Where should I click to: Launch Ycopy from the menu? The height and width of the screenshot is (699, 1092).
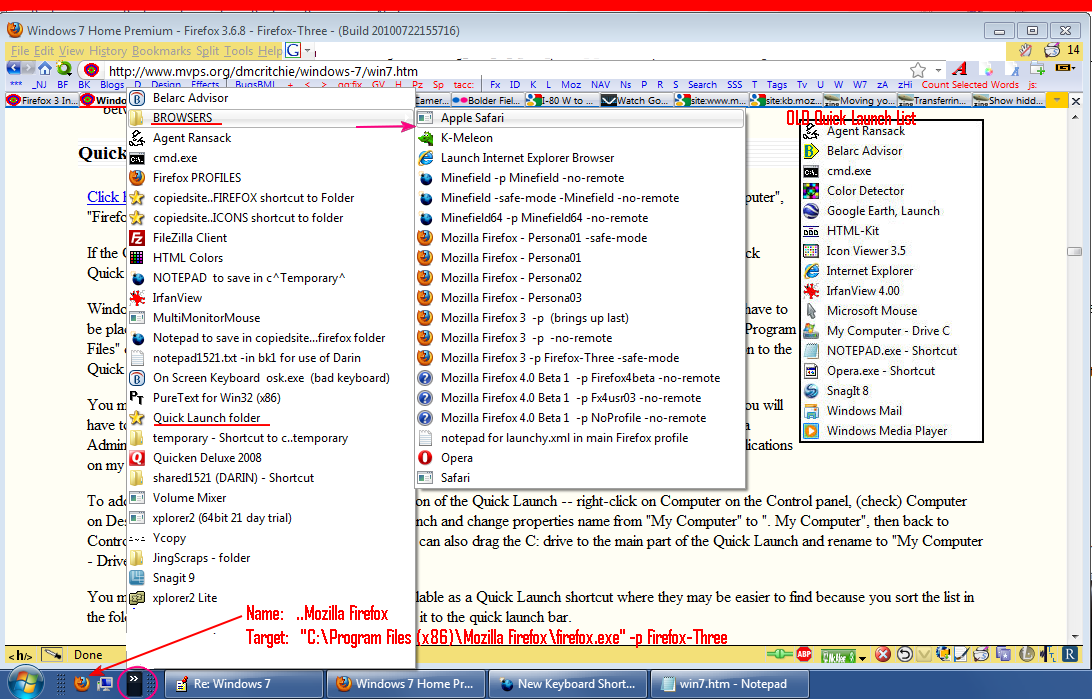tap(272, 538)
